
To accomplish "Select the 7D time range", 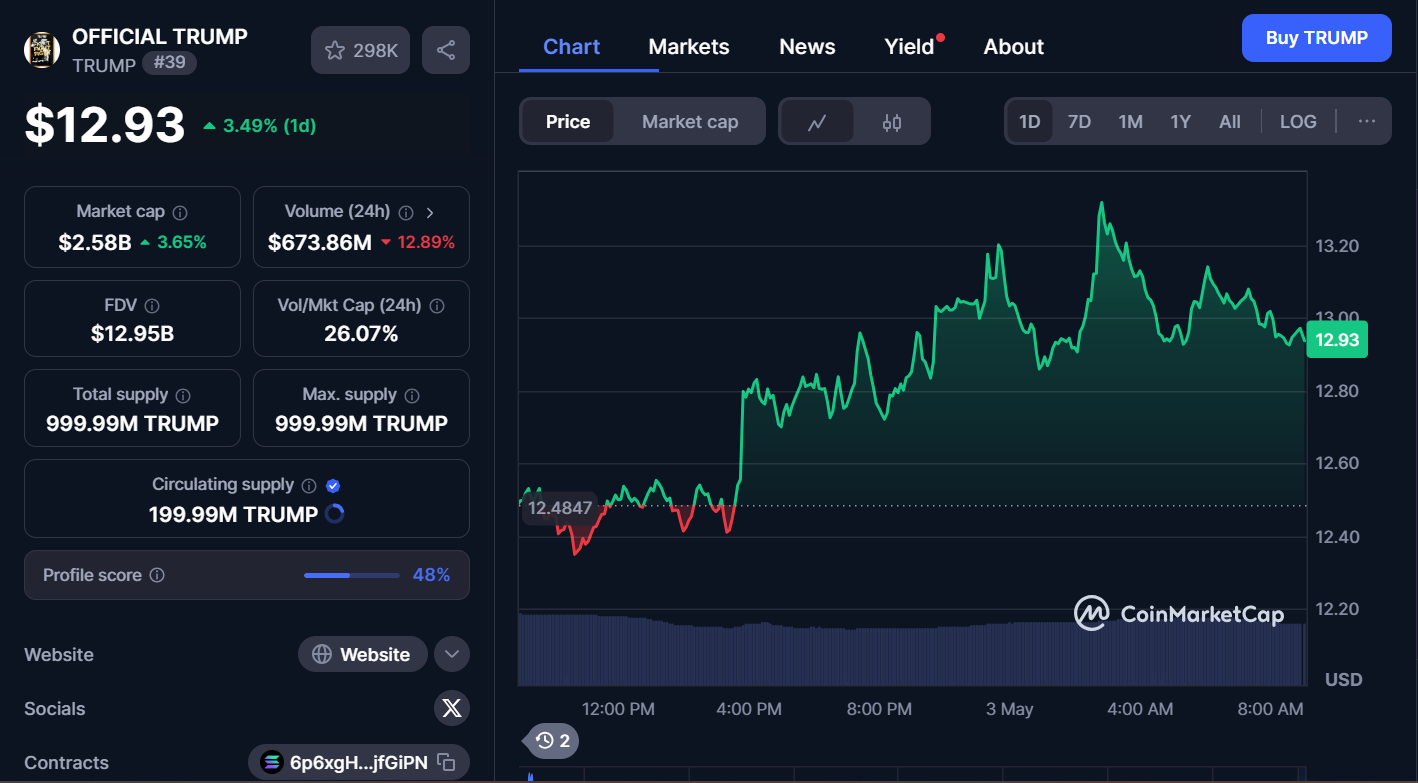I will 1079,122.
